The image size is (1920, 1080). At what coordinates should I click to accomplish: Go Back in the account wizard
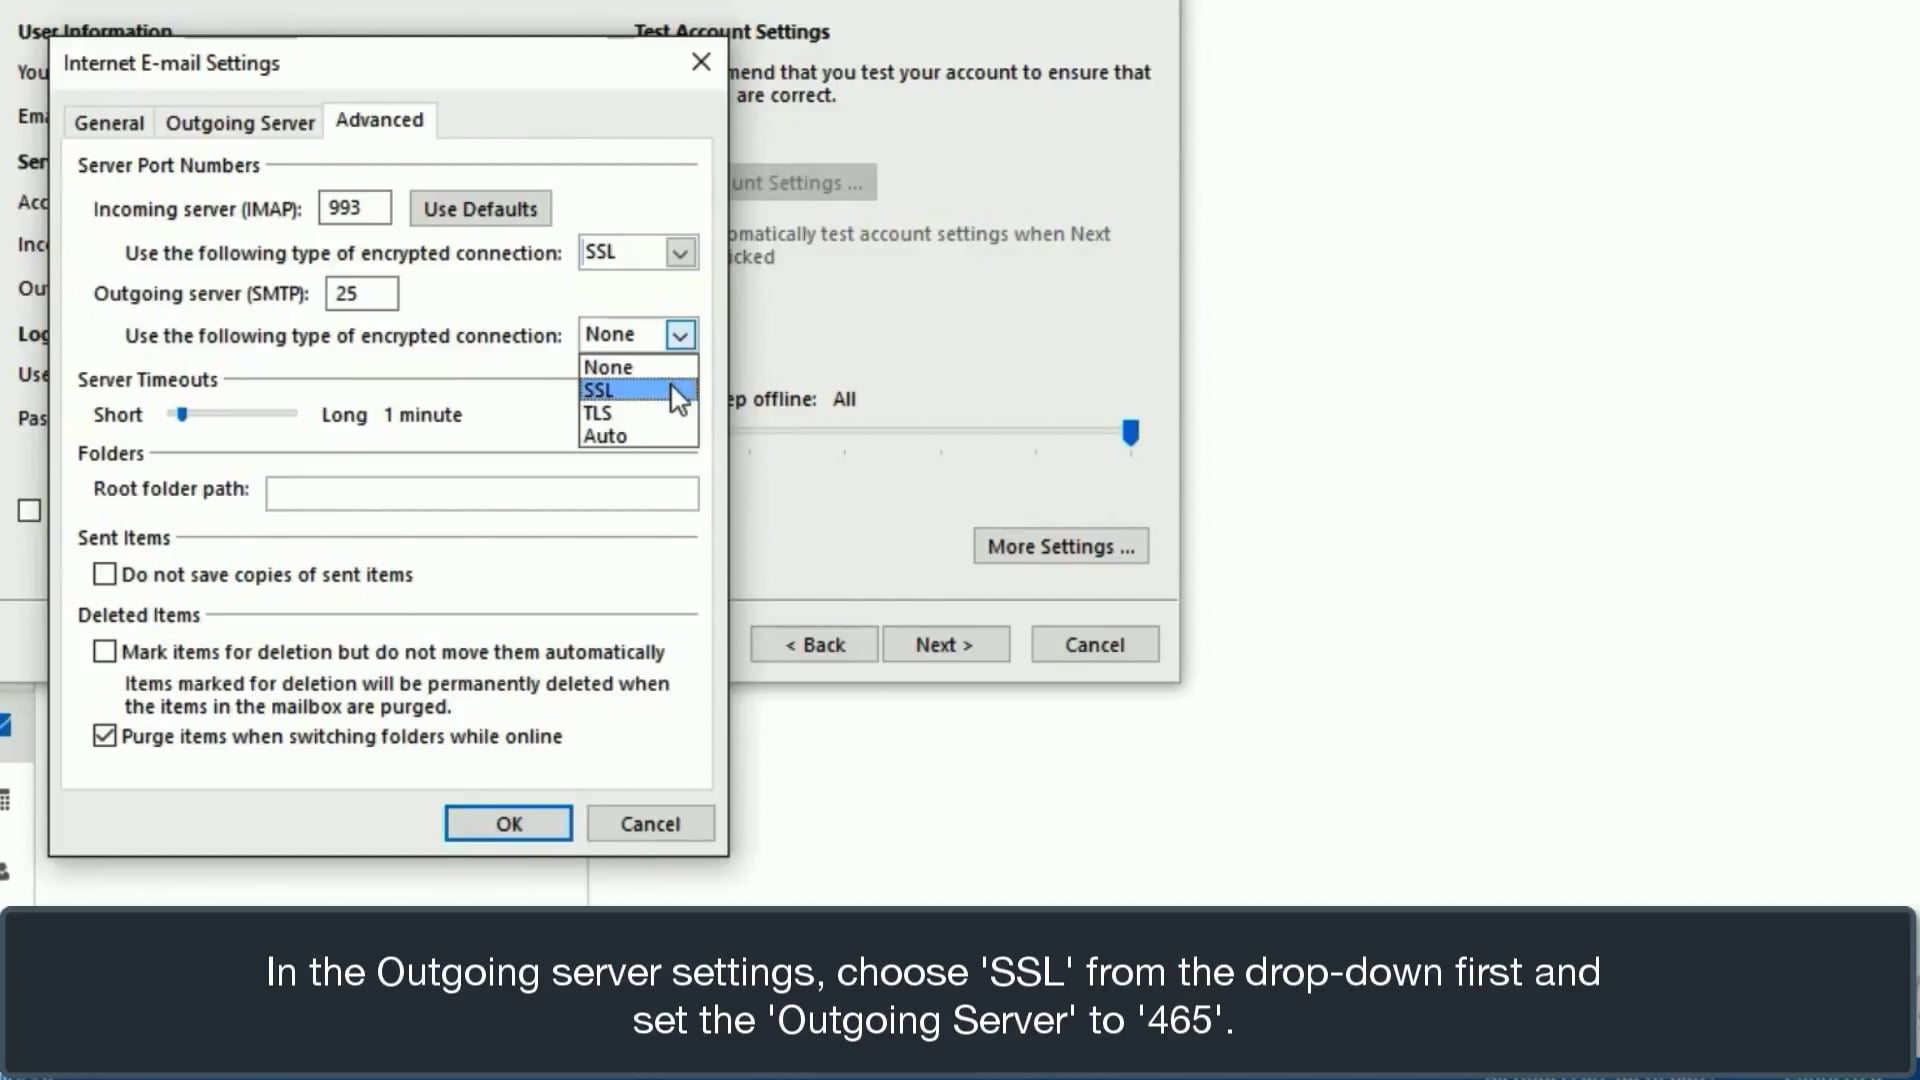pyautogui.click(x=815, y=645)
